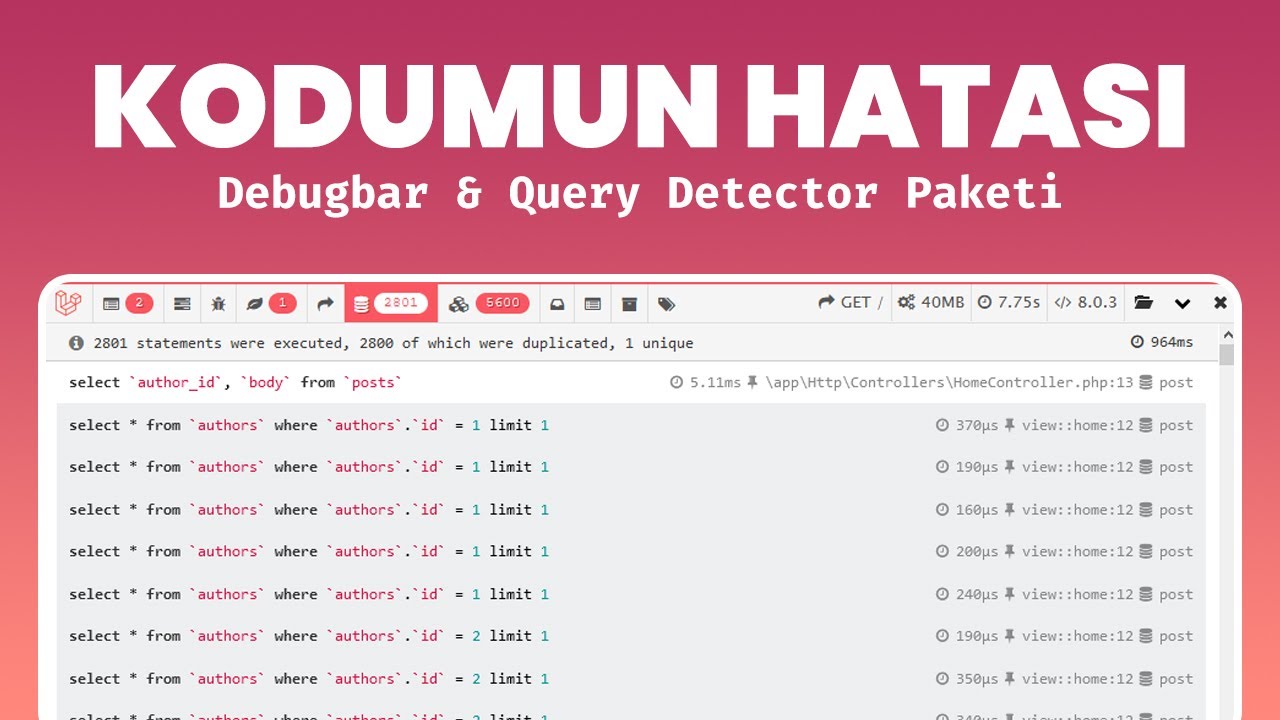Click the Laravel logo in the debugbar
The width and height of the screenshot is (1280, 720).
point(68,303)
